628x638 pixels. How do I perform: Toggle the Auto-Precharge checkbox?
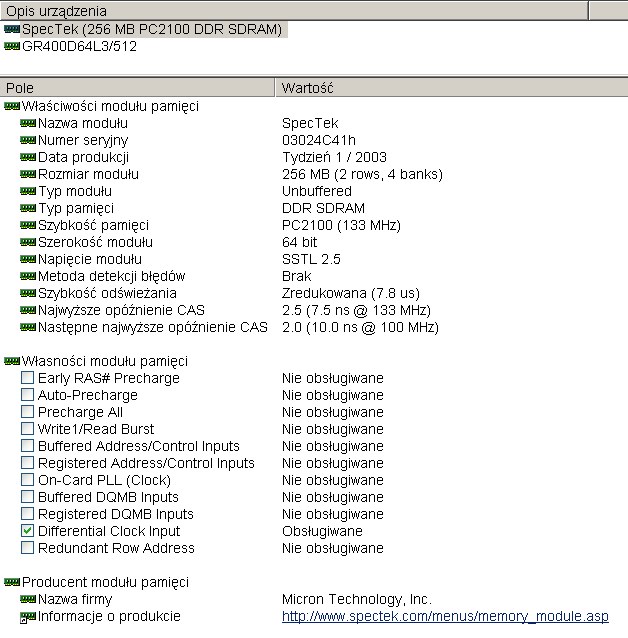click(27, 395)
